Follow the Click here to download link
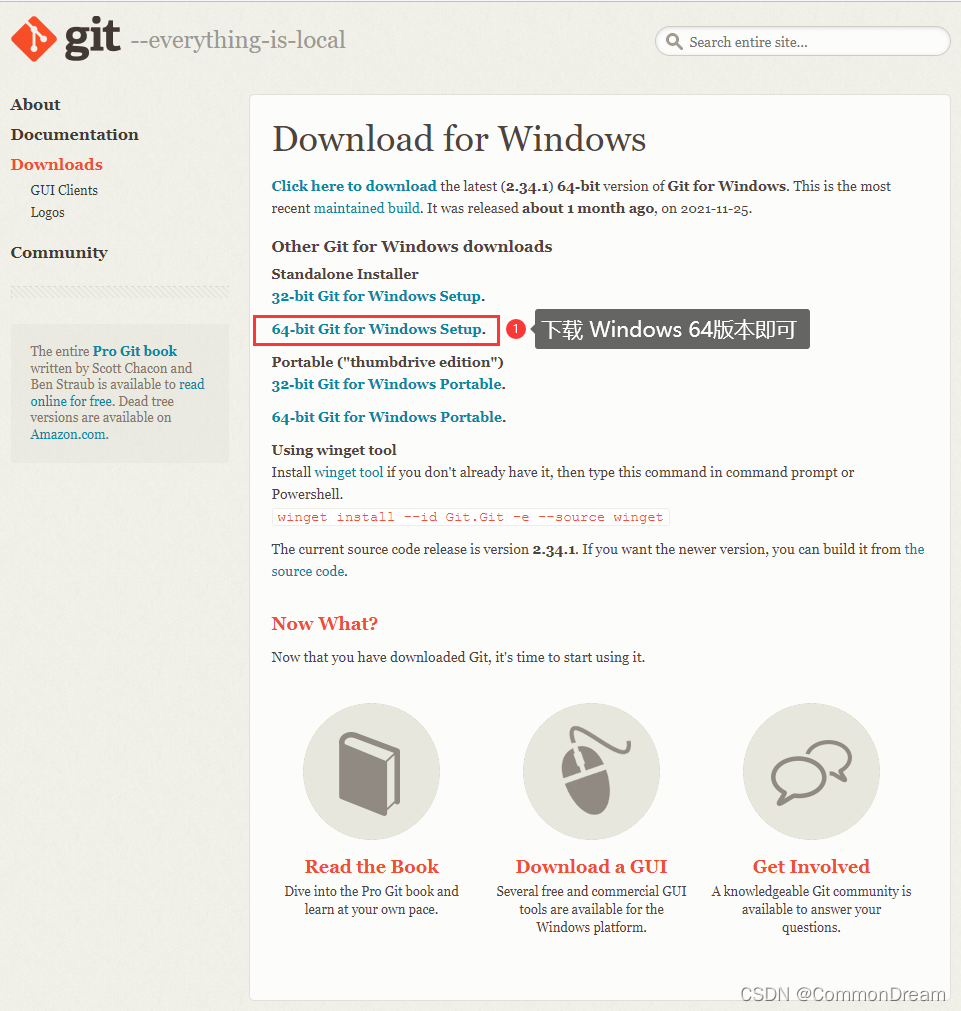The width and height of the screenshot is (961, 1011). click(354, 186)
